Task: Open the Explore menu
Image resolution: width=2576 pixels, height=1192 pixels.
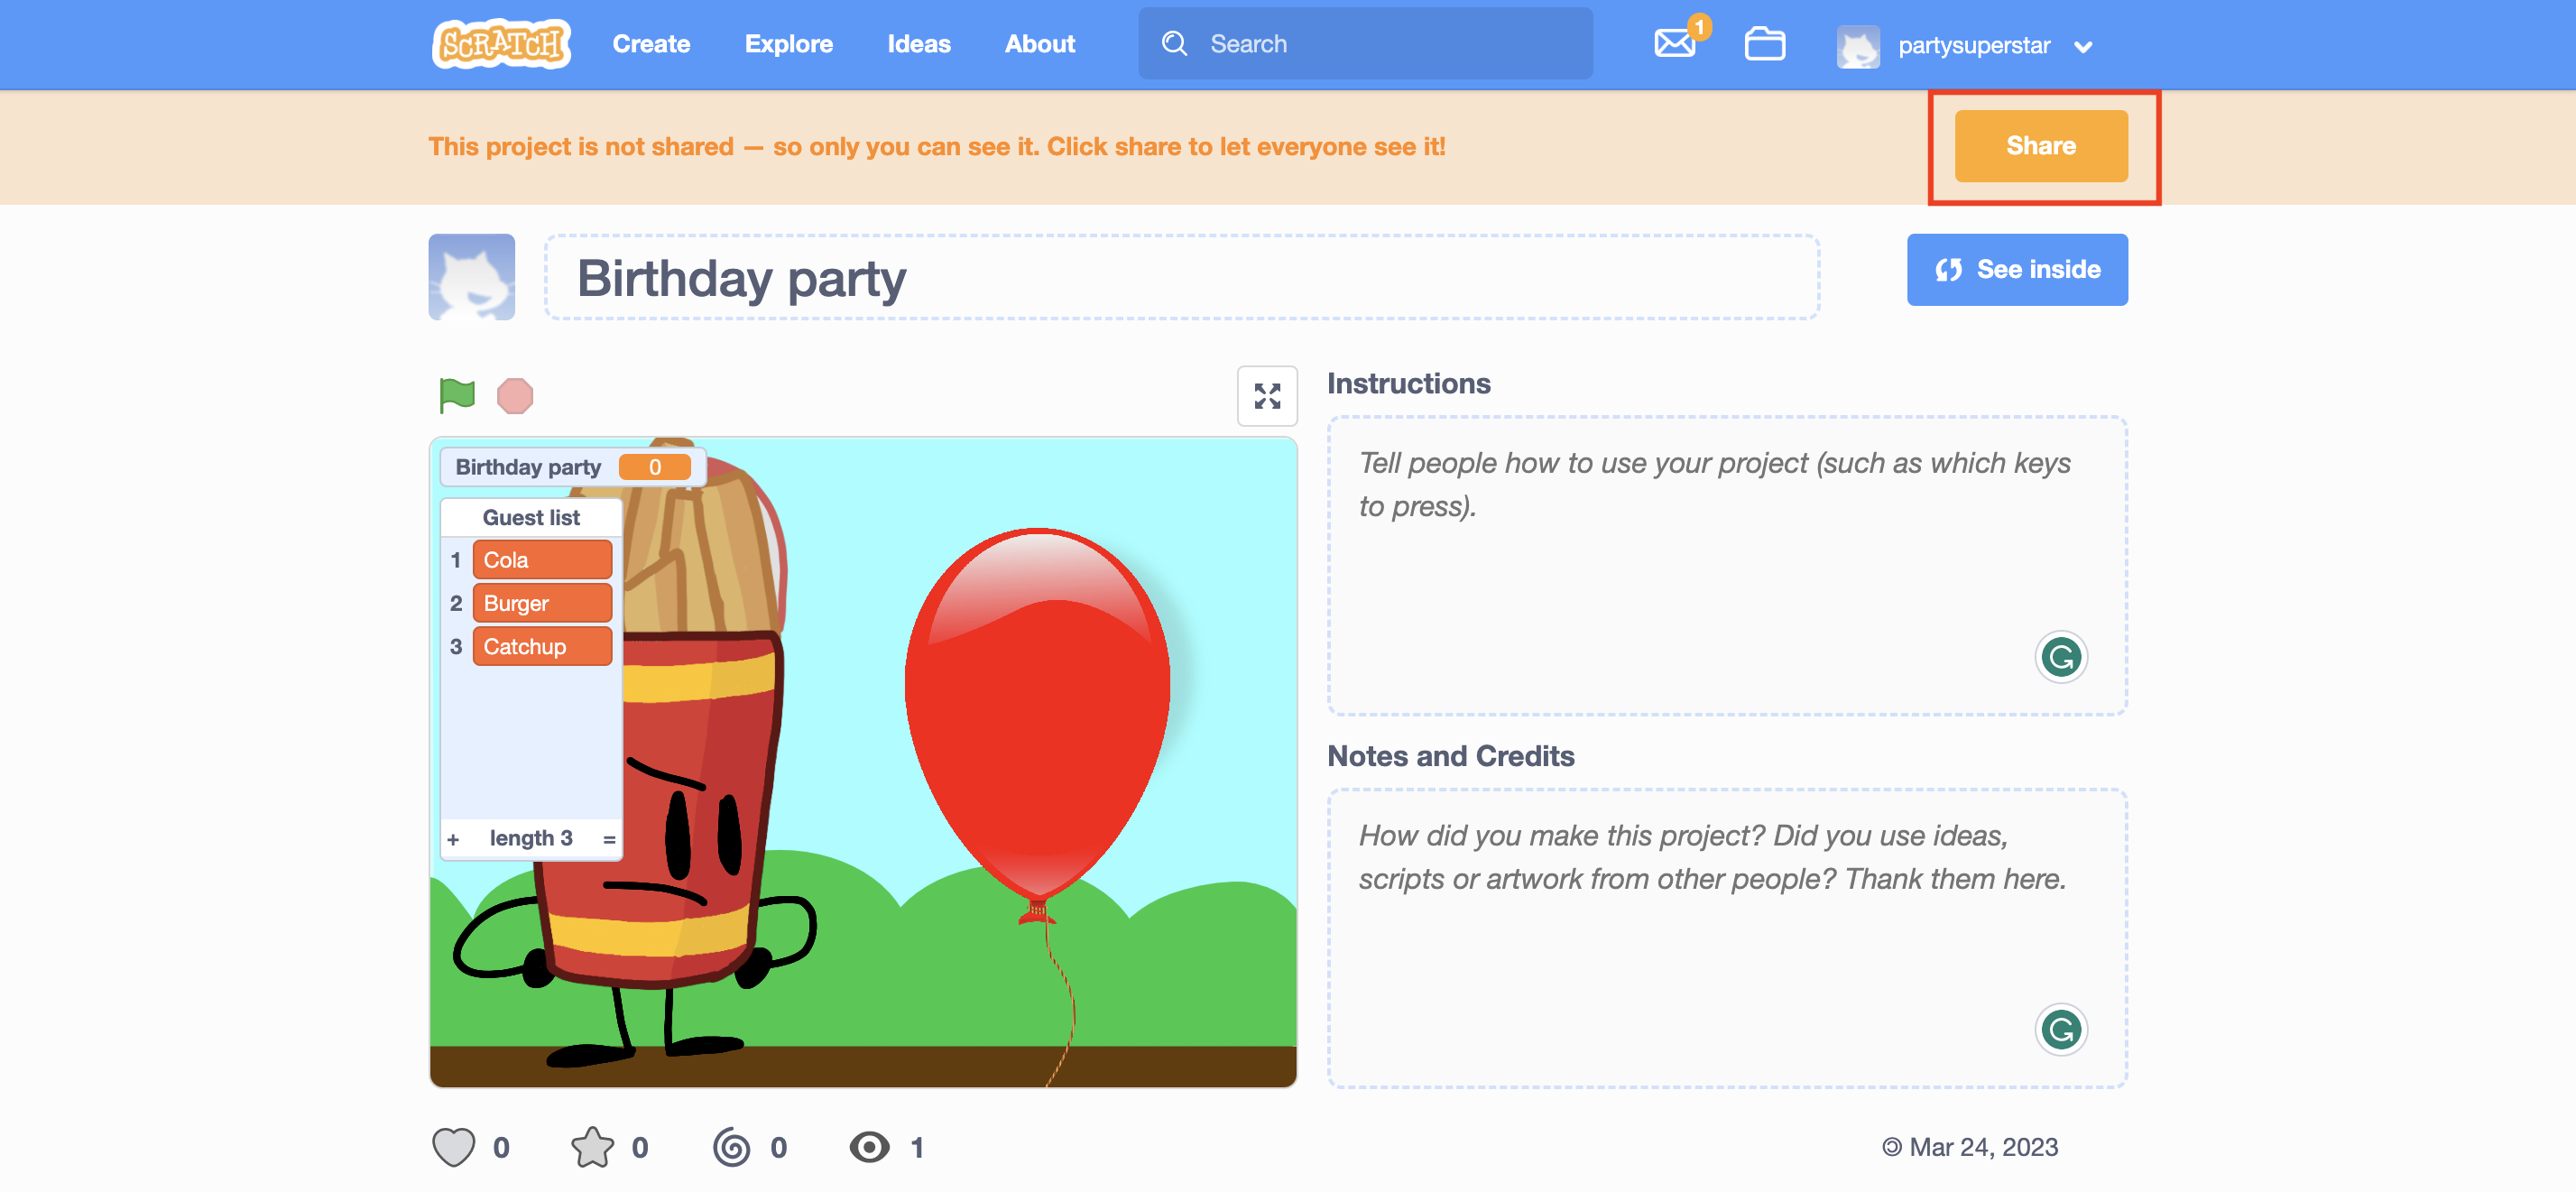Action: pyautogui.click(x=788, y=44)
